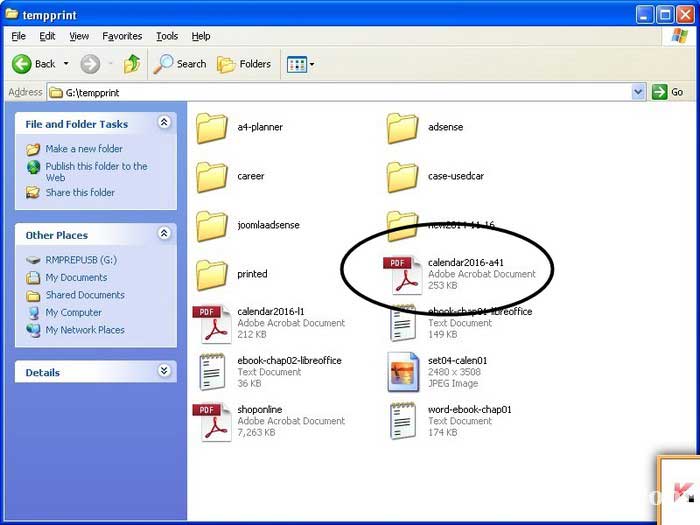Open the Back history dropdown arrow

66,64
